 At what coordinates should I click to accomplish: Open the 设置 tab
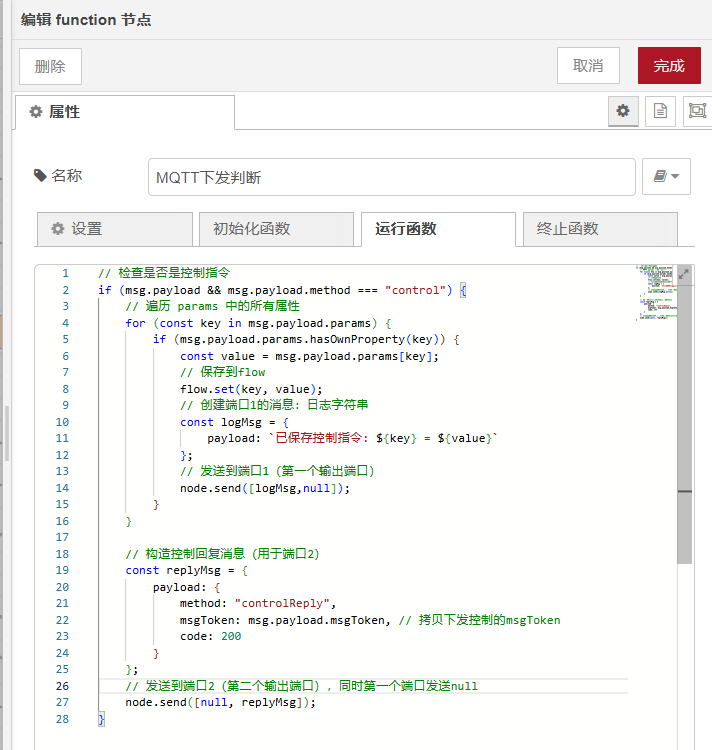113,229
